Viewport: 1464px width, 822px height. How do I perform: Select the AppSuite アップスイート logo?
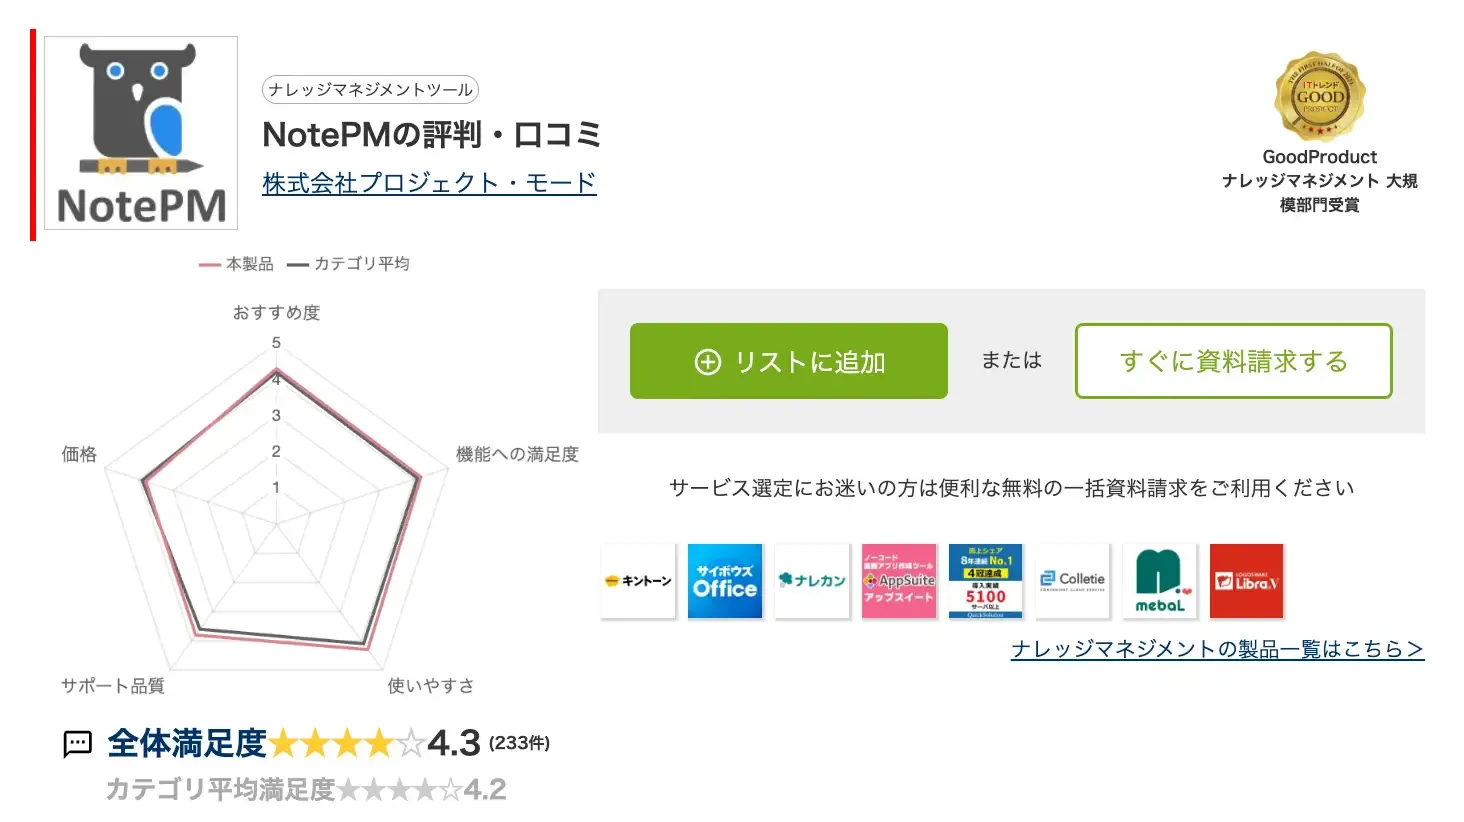pos(899,580)
